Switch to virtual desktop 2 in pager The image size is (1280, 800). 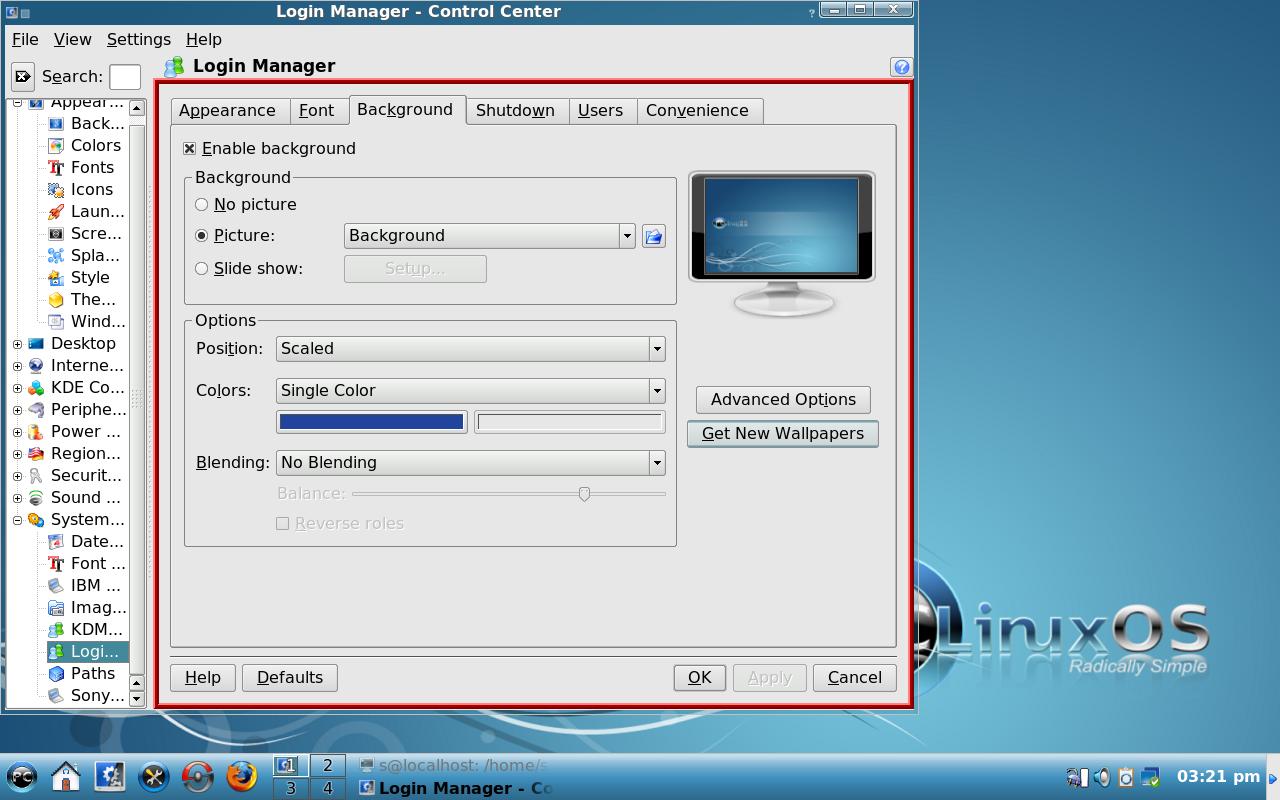(x=327, y=765)
